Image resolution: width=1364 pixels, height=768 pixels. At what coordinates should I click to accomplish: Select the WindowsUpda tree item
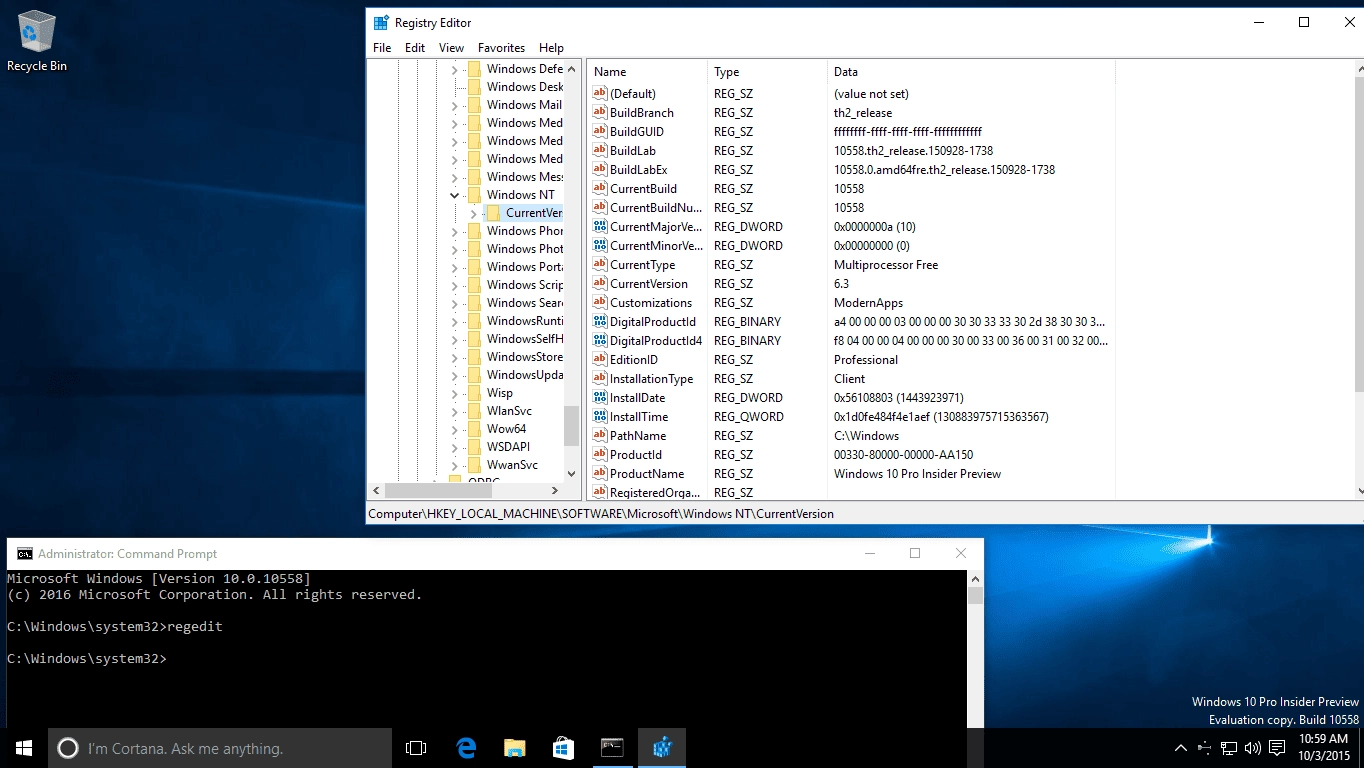(524, 375)
